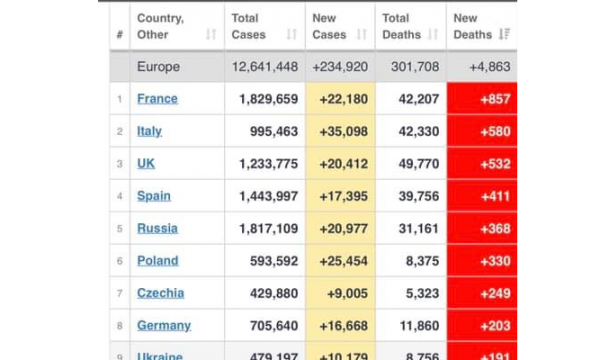This screenshot has height=360, width=600.
Task: Click the # column header
Action: tap(119, 34)
